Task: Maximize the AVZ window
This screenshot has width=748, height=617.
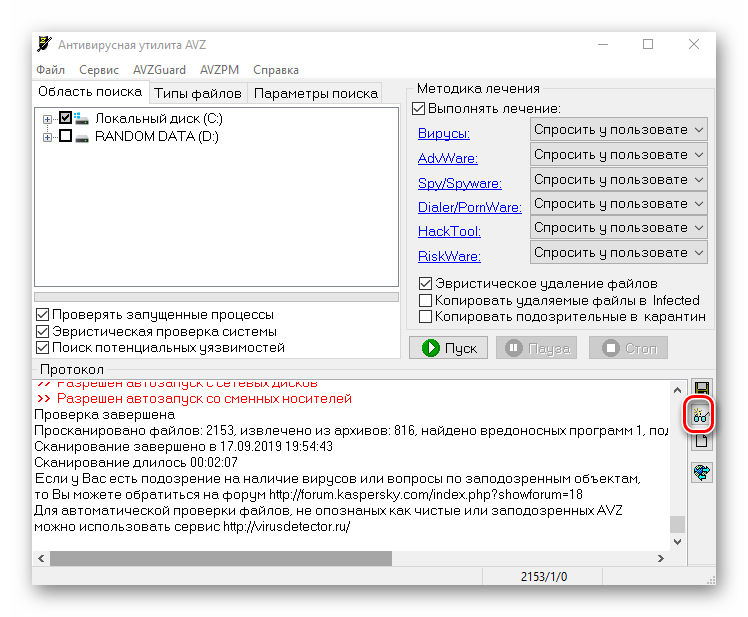Action: tap(648, 44)
